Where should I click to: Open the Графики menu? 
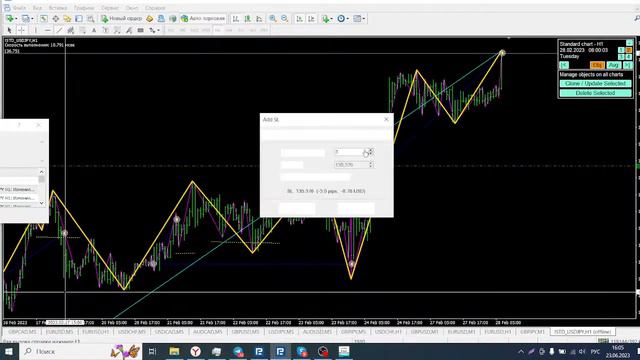[x=84, y=8]
